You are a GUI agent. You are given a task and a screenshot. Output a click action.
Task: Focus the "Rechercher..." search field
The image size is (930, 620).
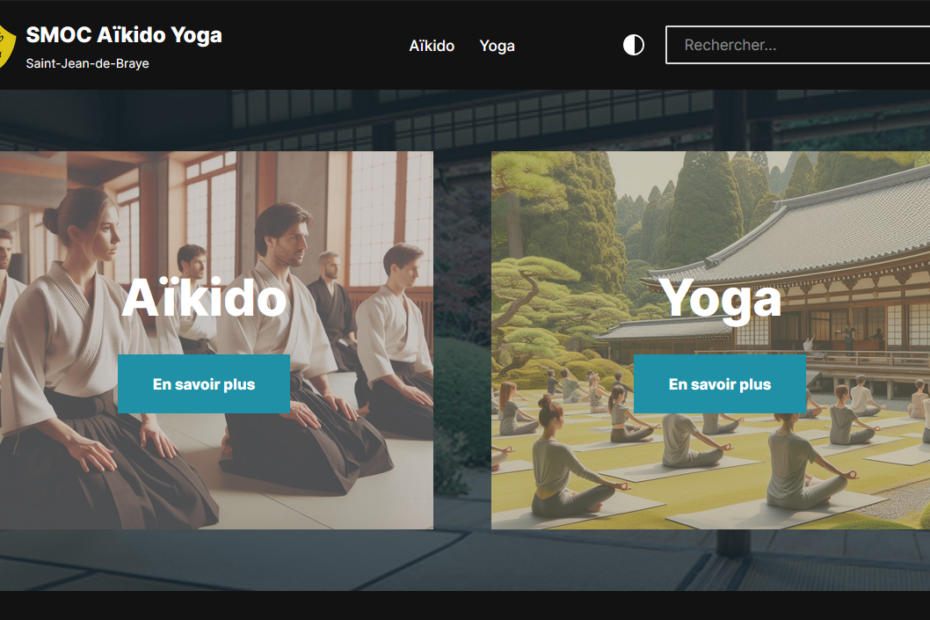[798, 44]
